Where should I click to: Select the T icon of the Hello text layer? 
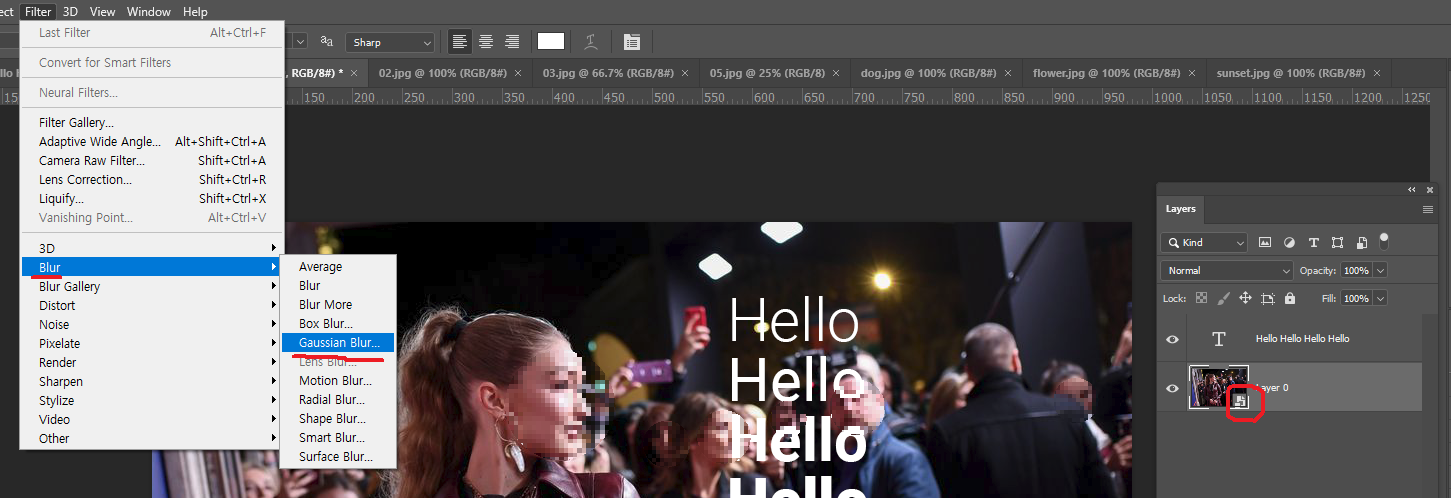coord(1218,339)
